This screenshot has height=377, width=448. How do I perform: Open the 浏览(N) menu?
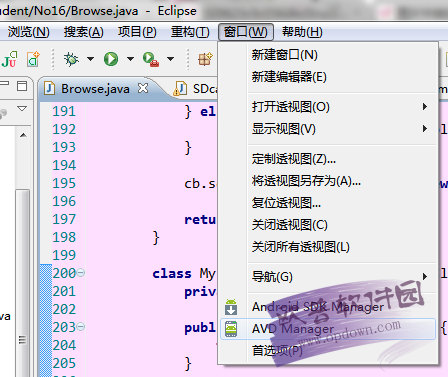pos(29,32)
